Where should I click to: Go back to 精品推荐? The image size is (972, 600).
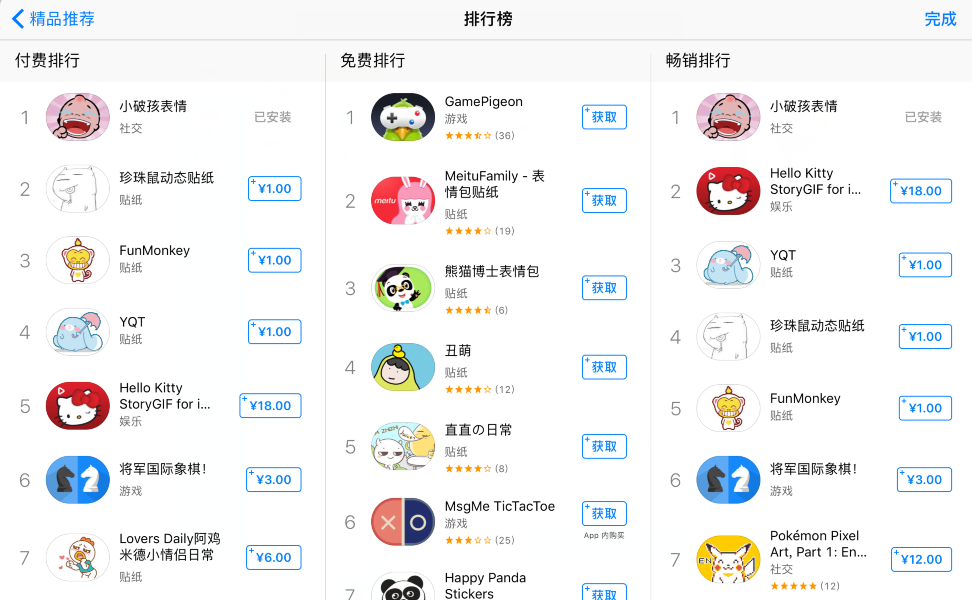pyautogui.click(x=53, y=19)
